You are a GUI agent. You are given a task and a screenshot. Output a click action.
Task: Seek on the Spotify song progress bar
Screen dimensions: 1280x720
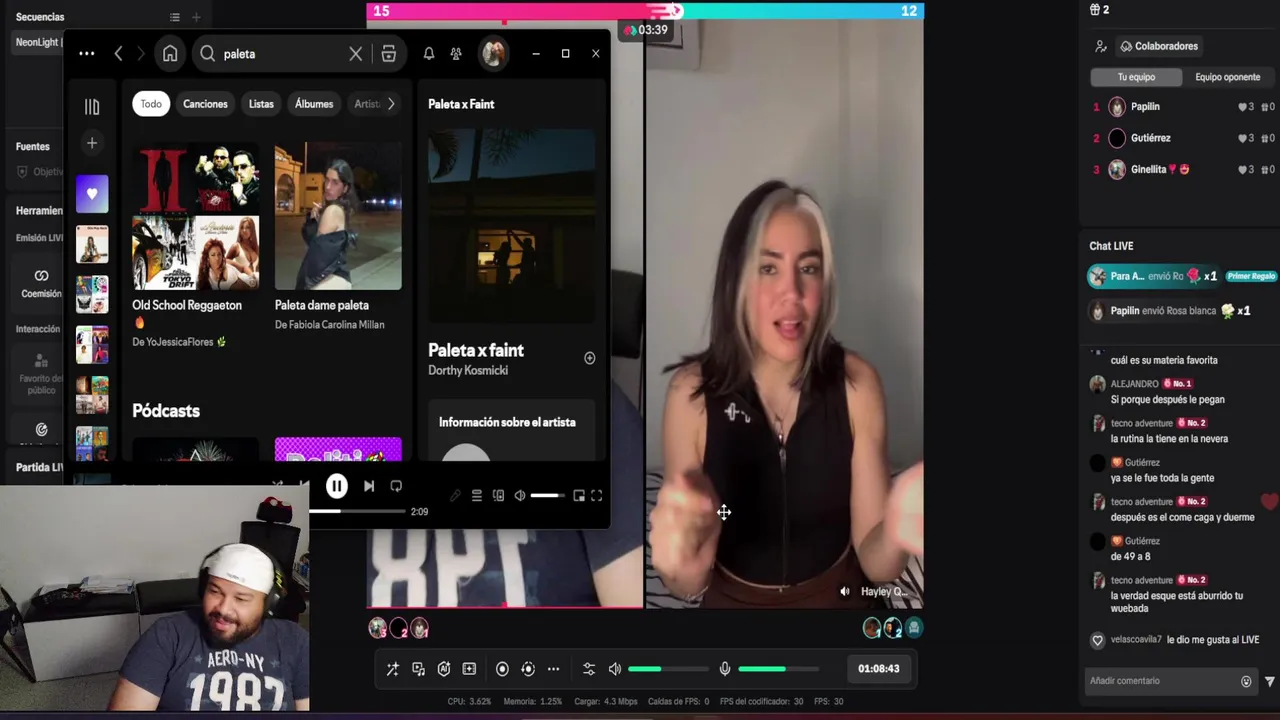tap(355, 511)
